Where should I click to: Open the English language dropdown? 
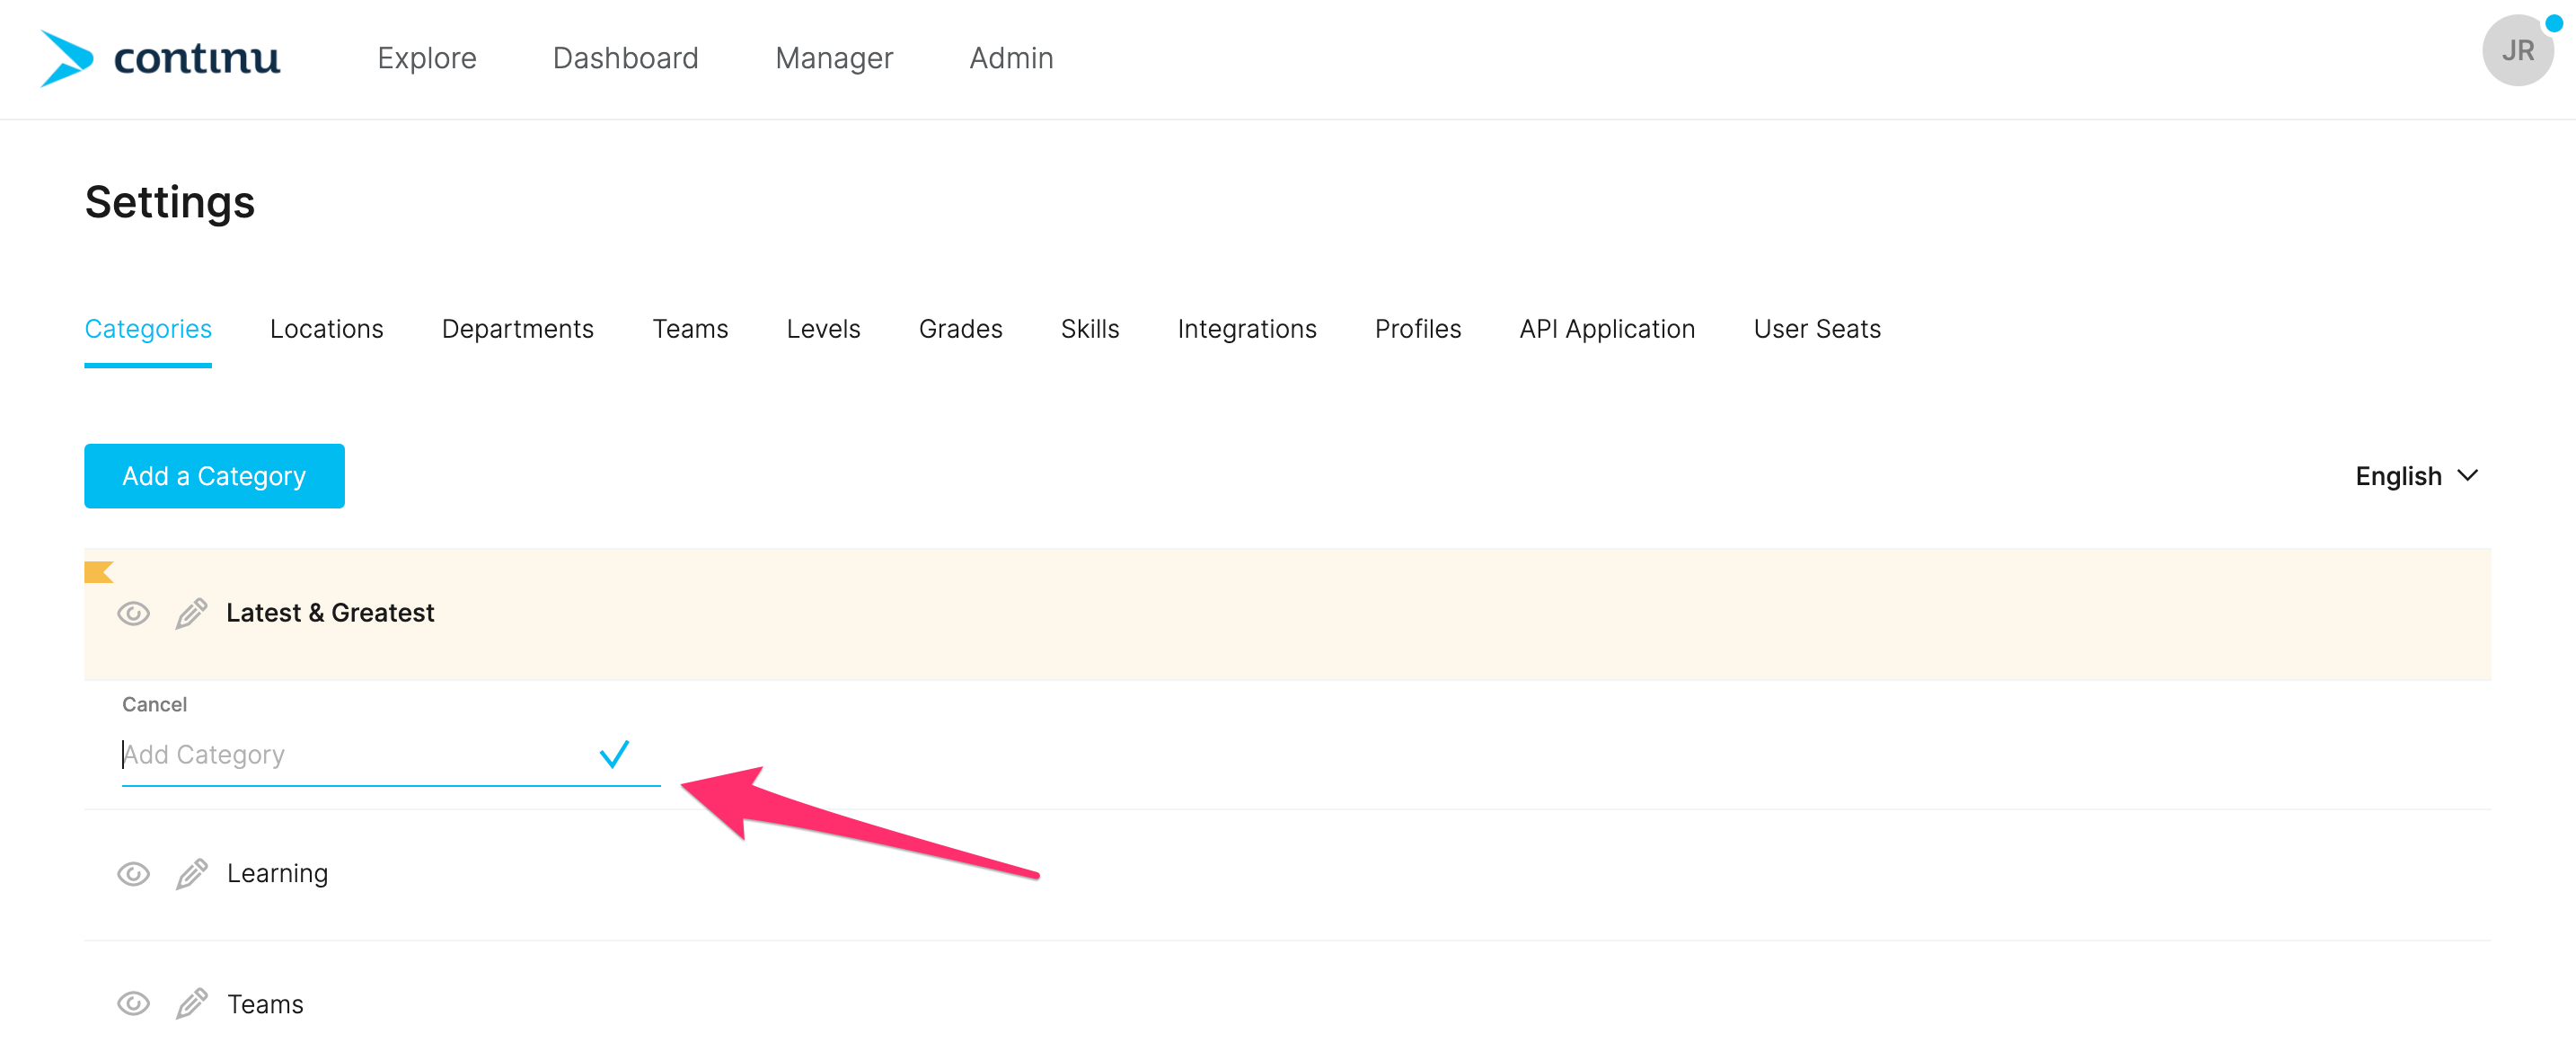tap(2416, 476)
